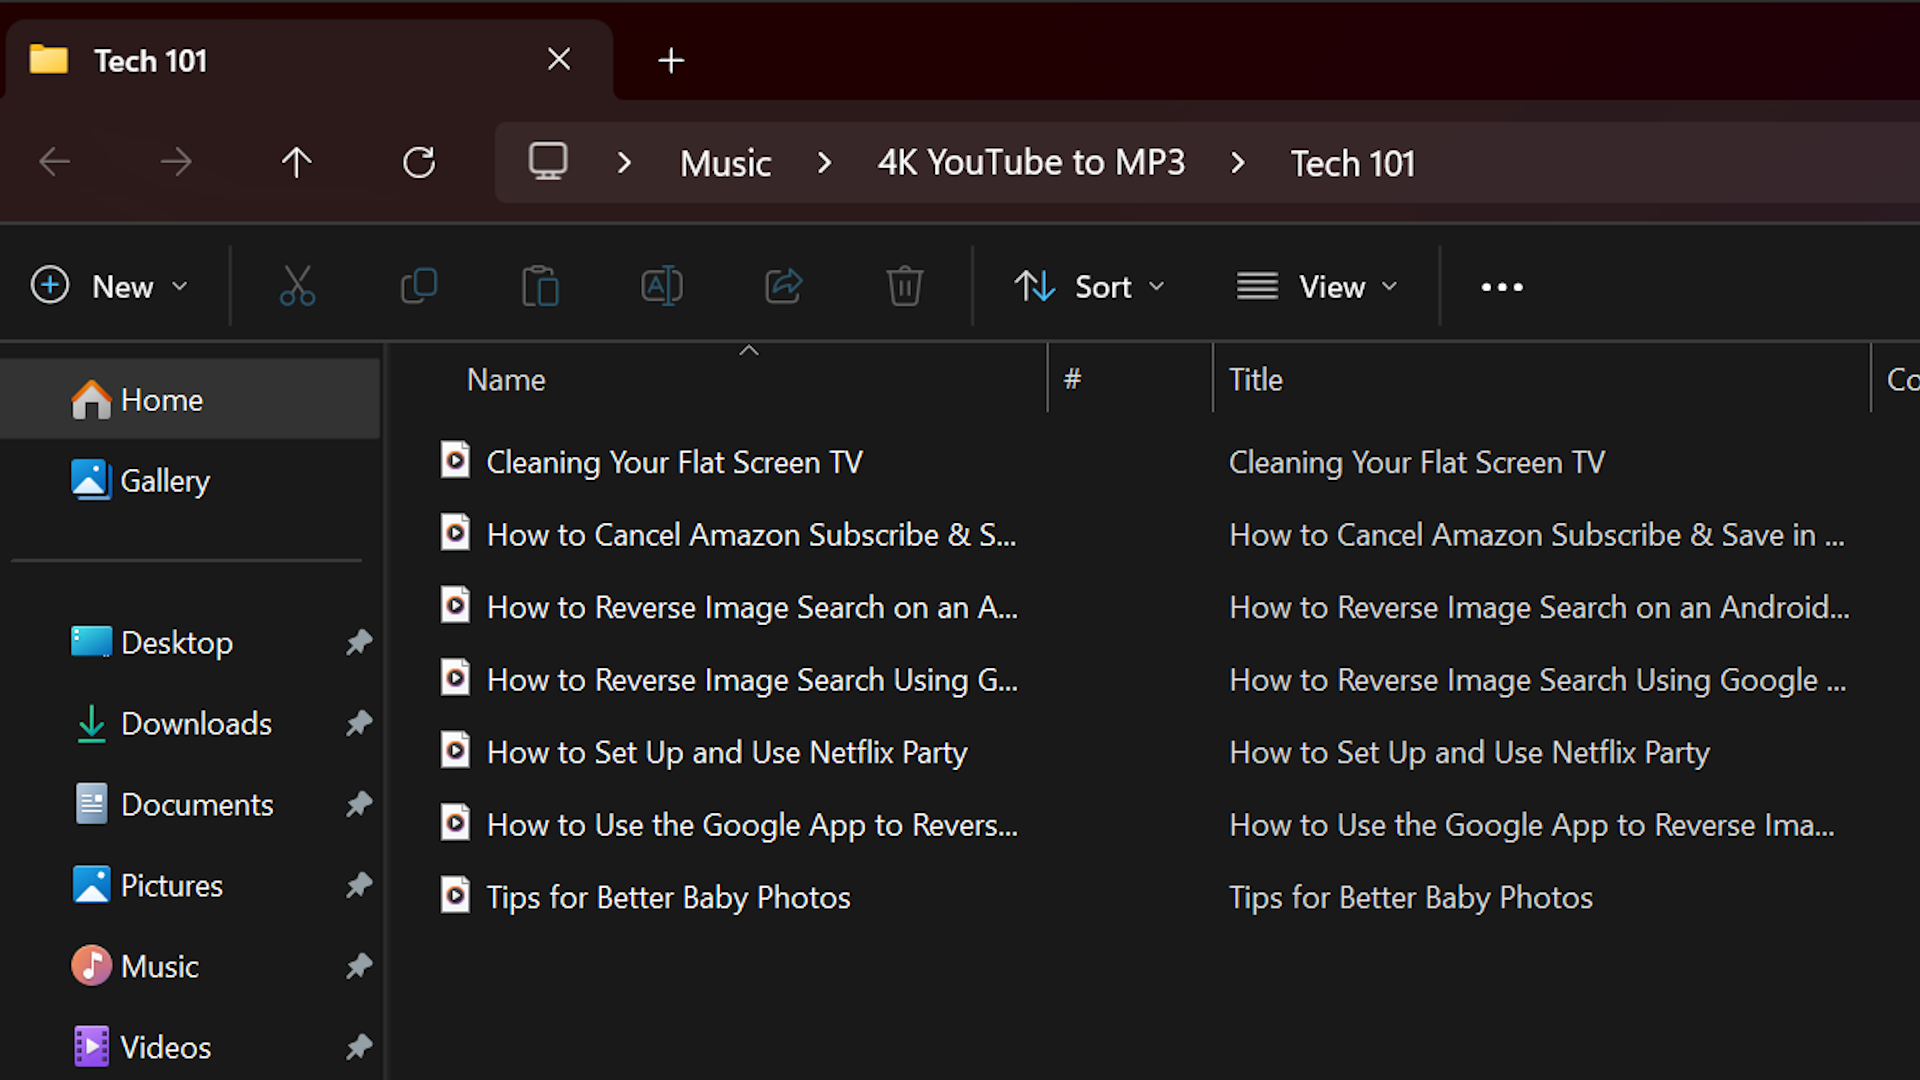Click the 4K YouTube to MP3 breadcrumb
The height and width of the screenshot is (1080, 1920).
pyautogui.click(x=1031, y=162)
